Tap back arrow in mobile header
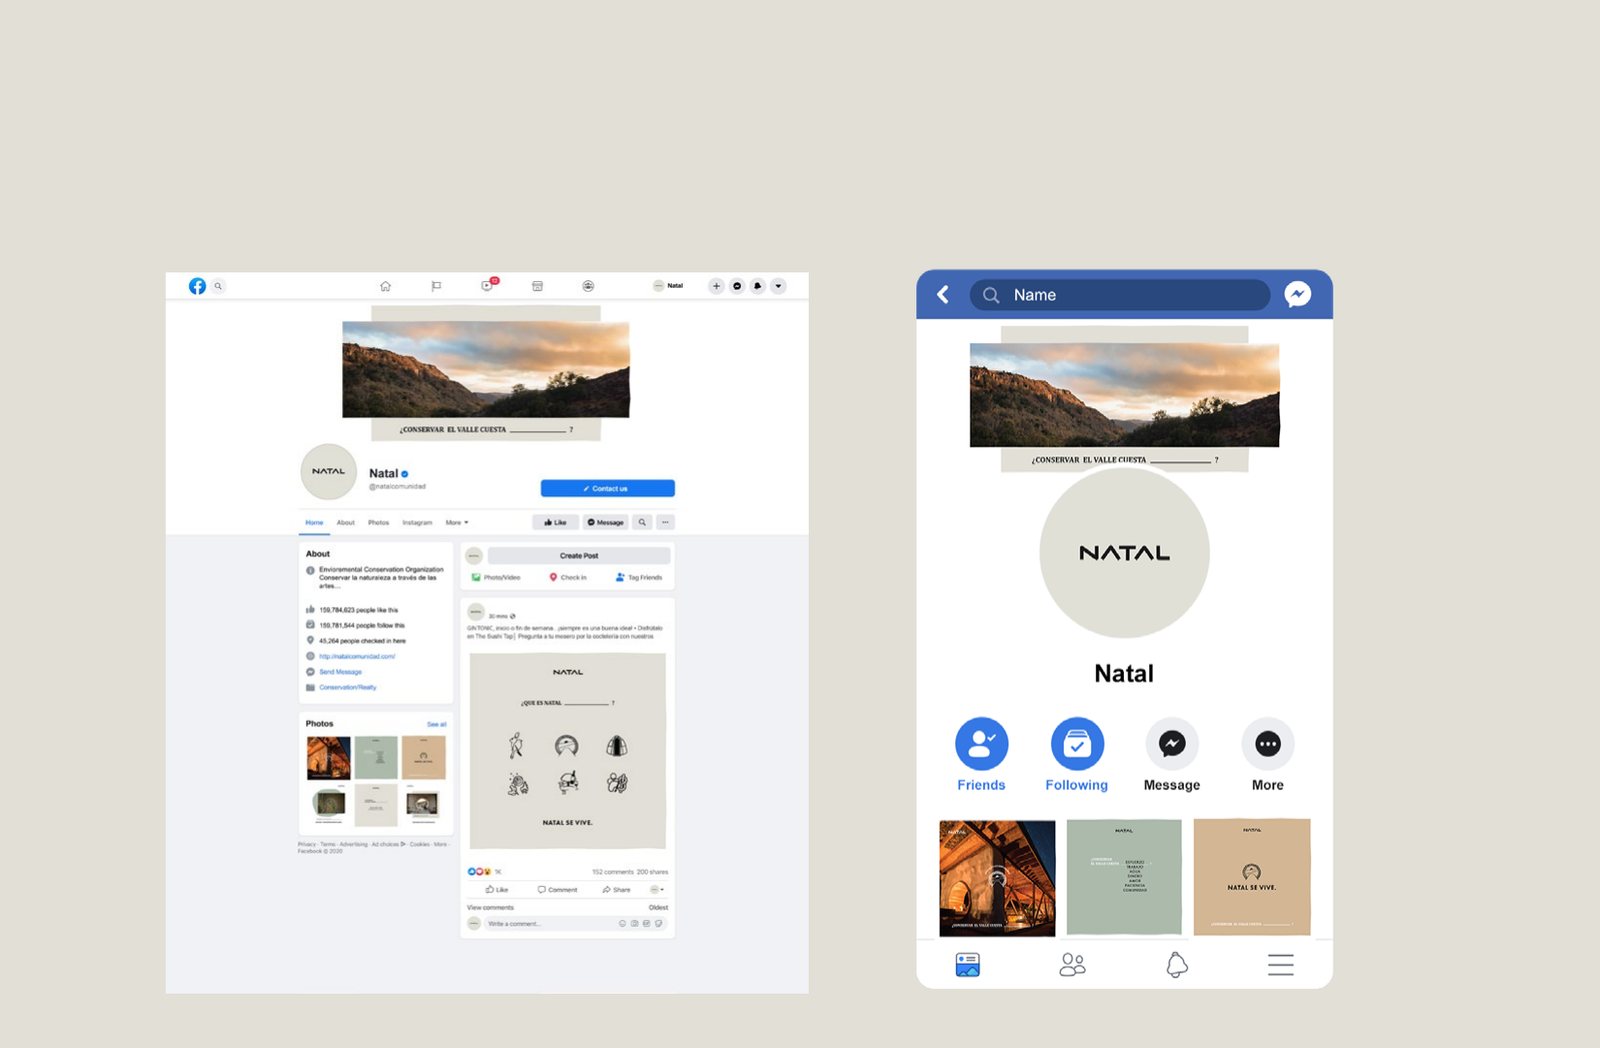This screenshot has width=1600, height=1048. tap(943, 294)
